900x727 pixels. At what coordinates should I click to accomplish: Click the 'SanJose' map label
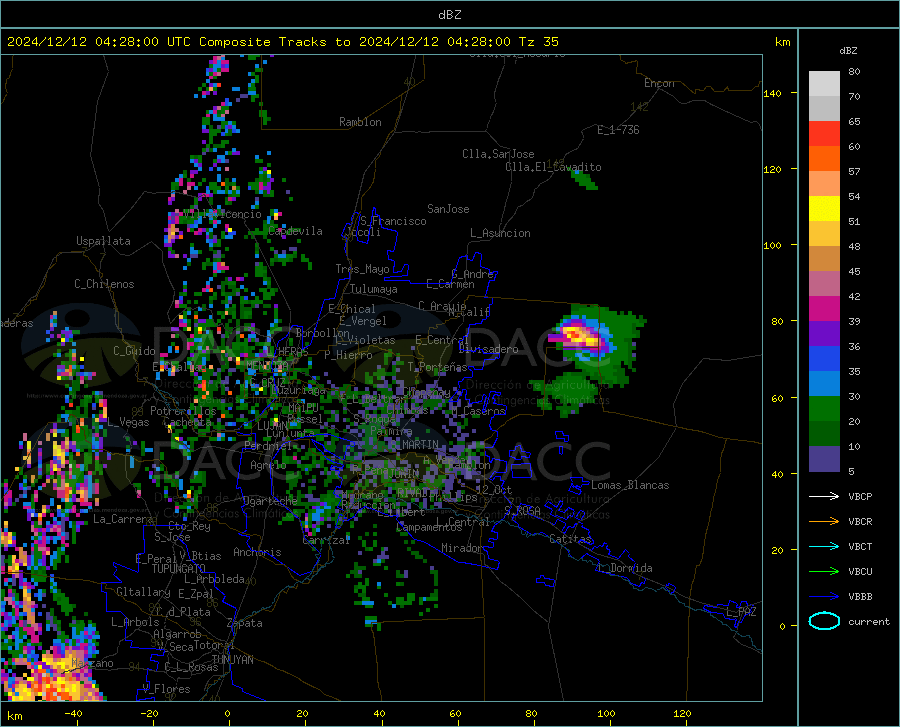(x=448, y=209)
